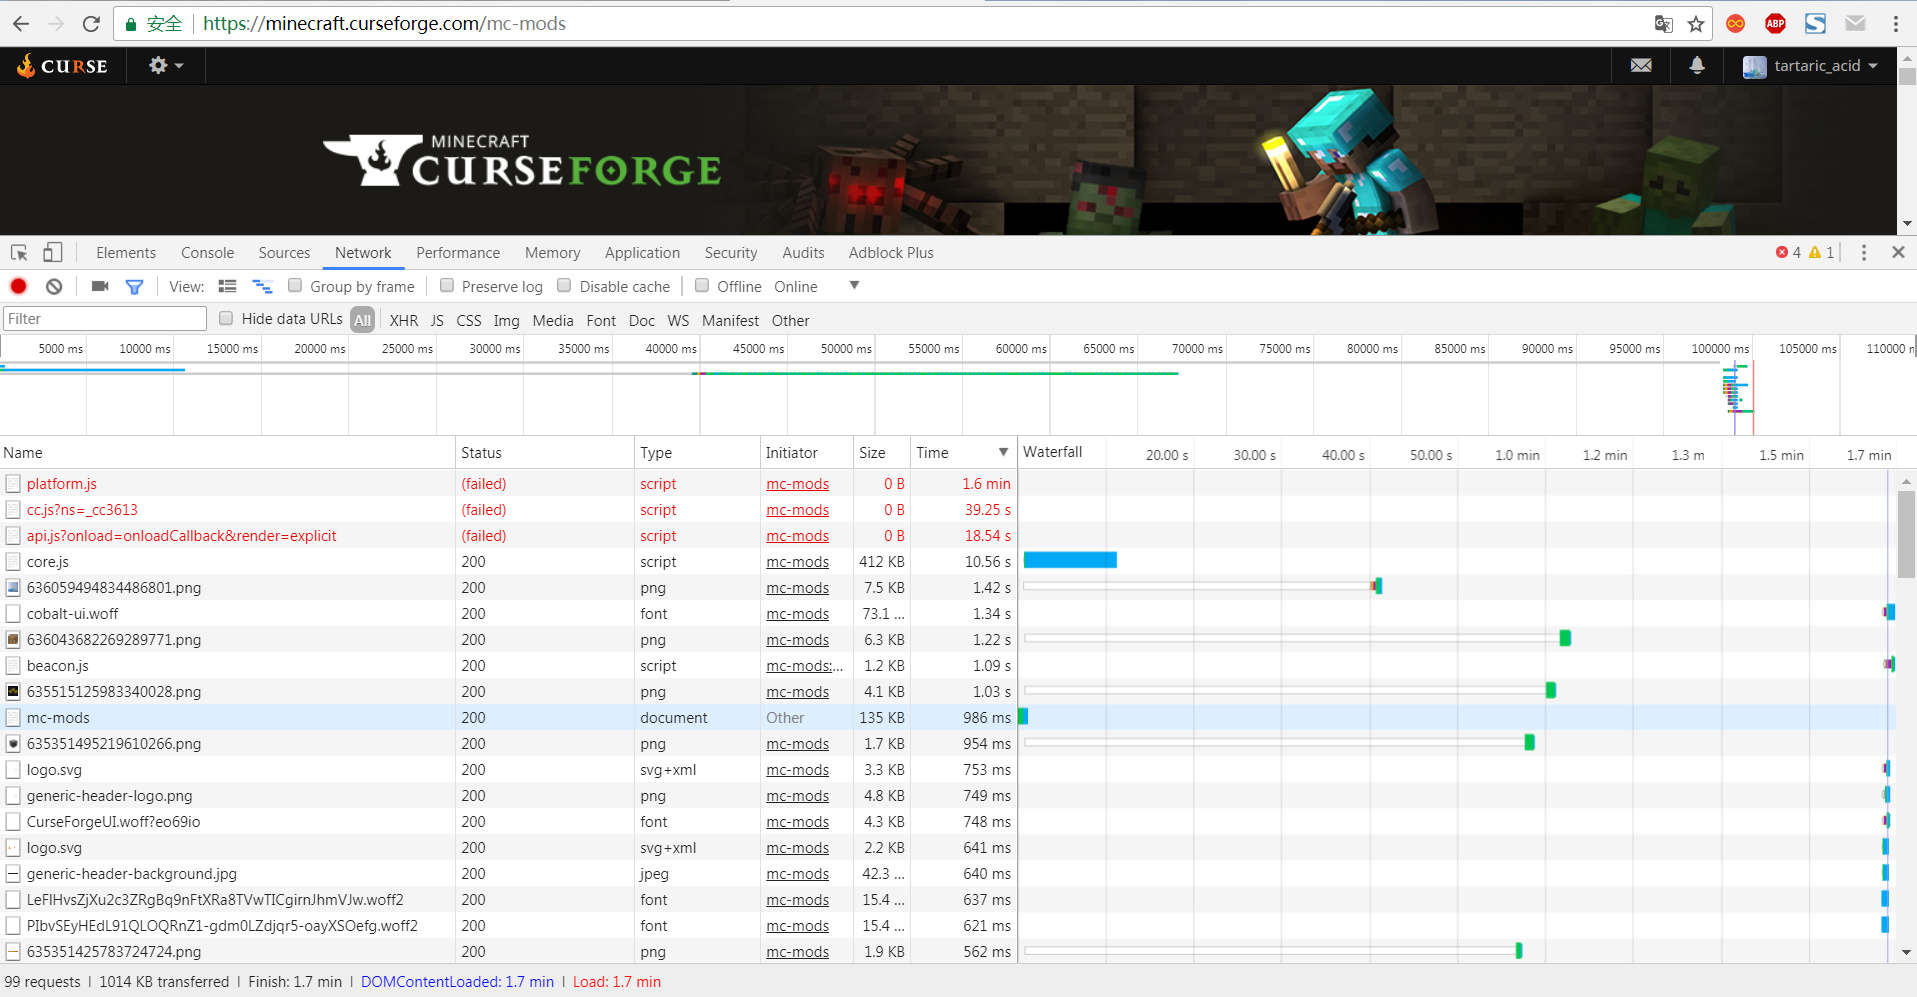Screen dimensions: 1917x997
Task: Open network throttling dropdown arrow
Action: click(x=854, y=286)
